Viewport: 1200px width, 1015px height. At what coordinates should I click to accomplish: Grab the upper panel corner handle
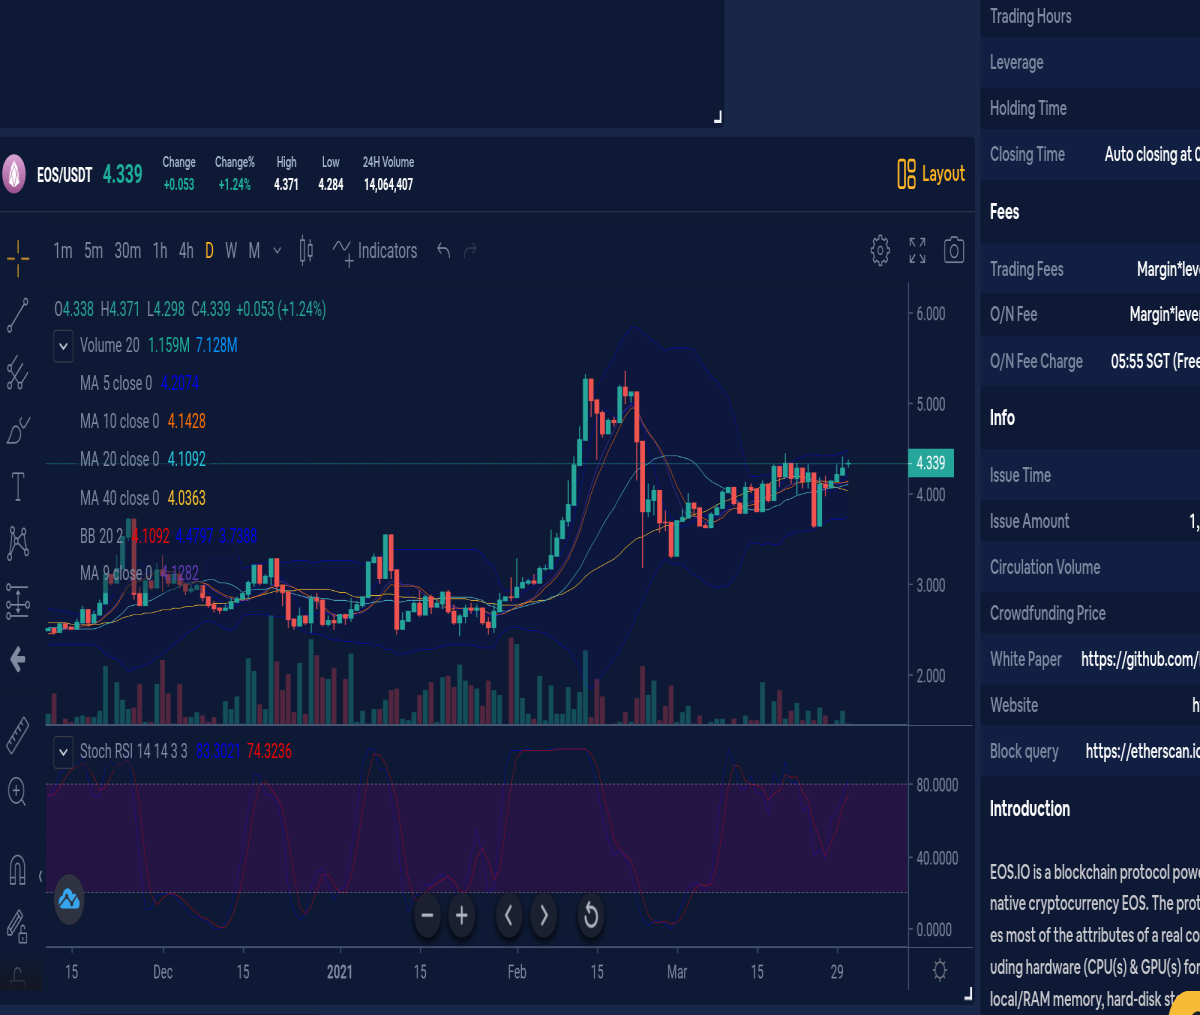(x=717, y=118)
